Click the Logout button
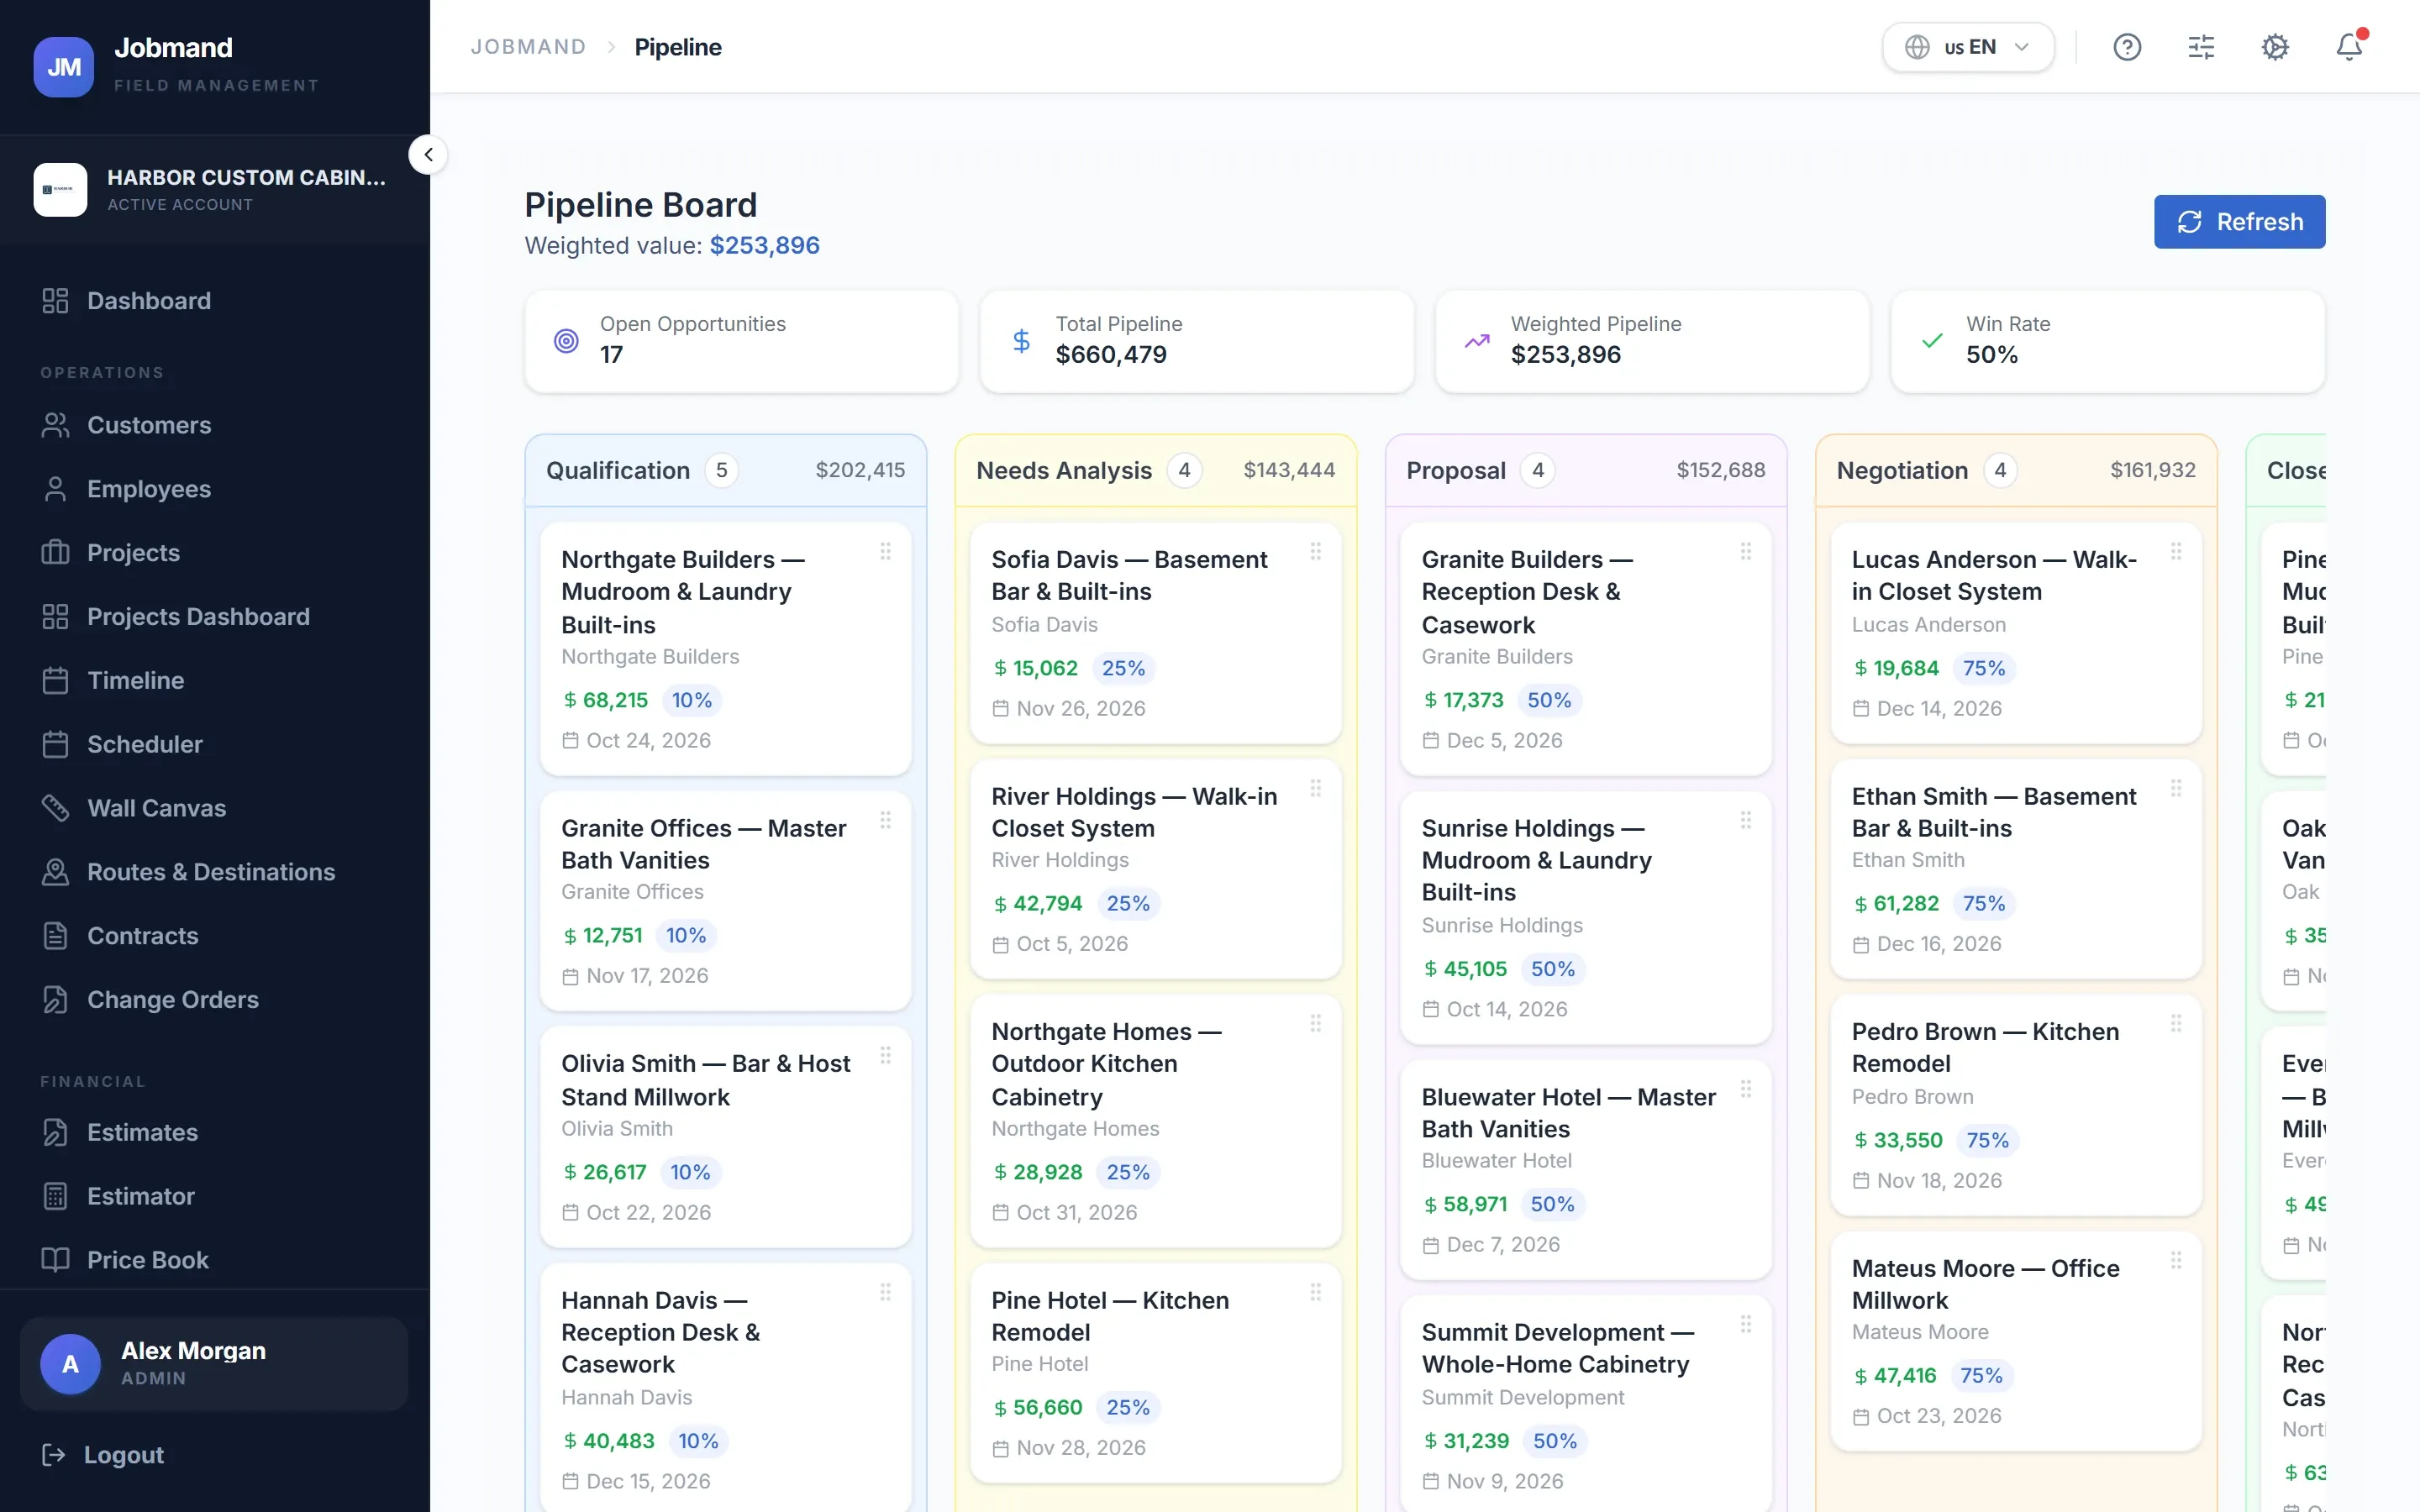Viewport: 2420px width, 1512px height. [x=104, y=1455]
